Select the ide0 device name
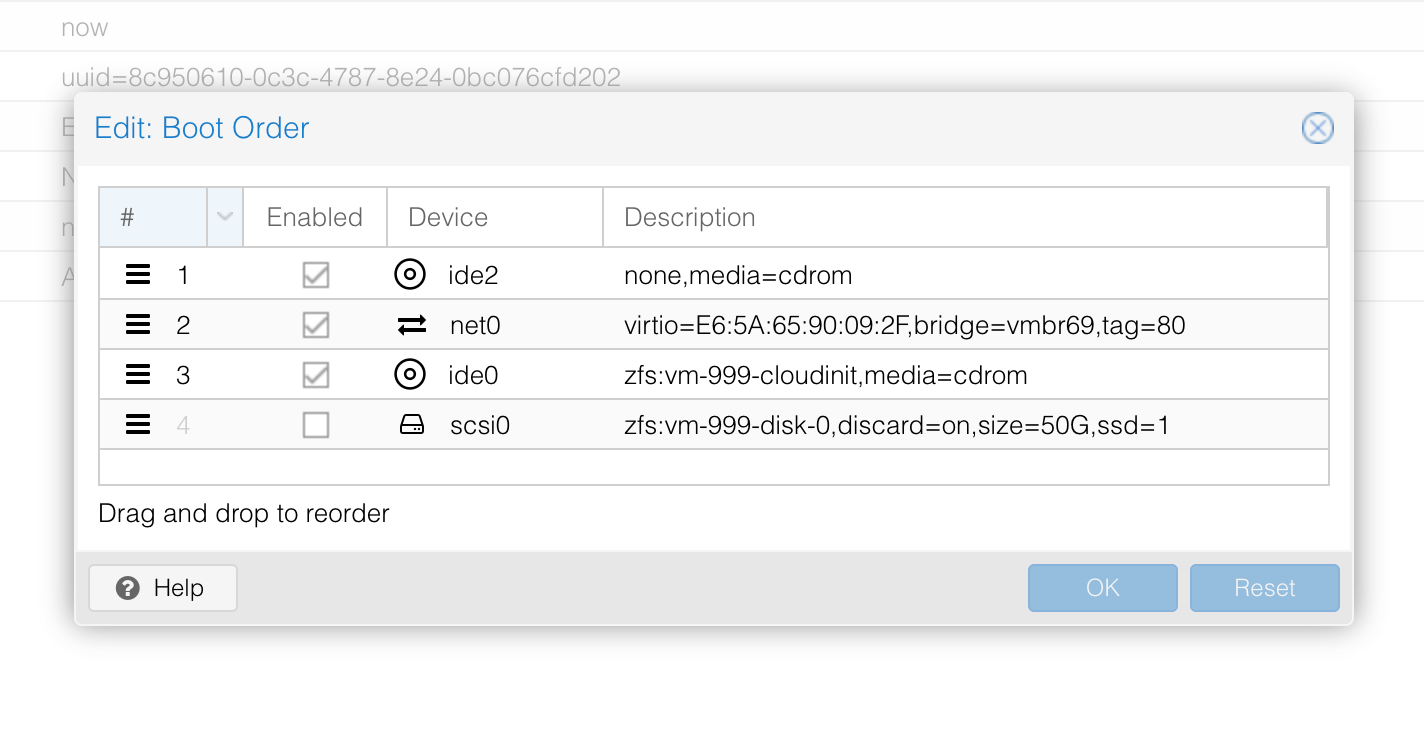 tap(473, 375)
